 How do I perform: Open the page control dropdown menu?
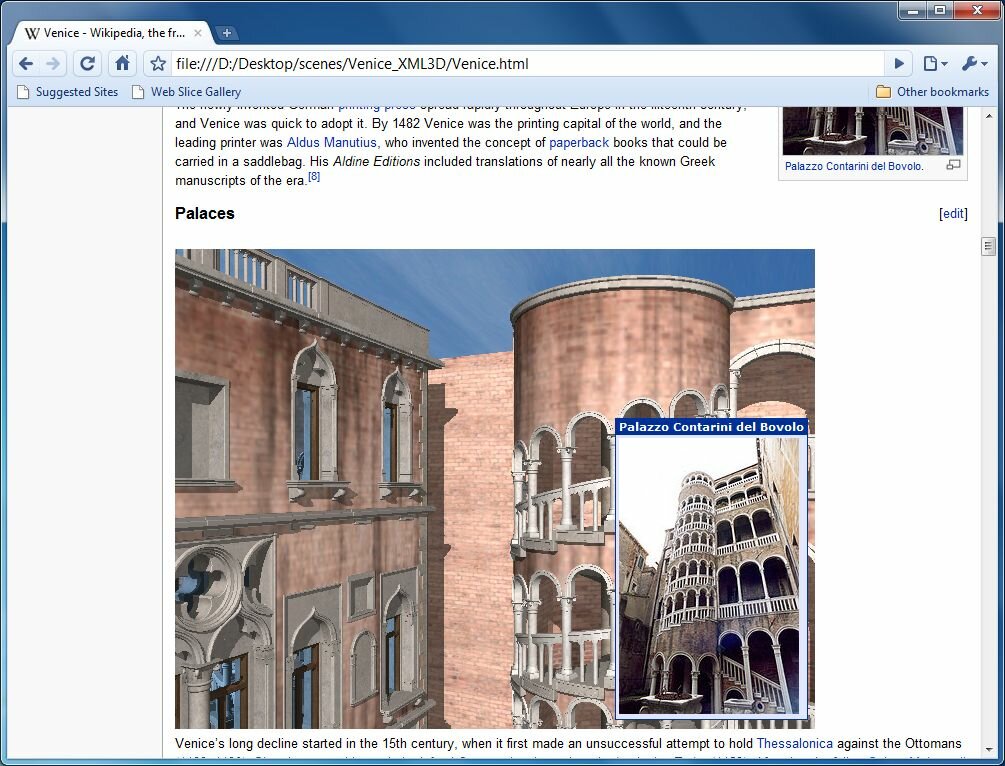(x=935, y=64)
